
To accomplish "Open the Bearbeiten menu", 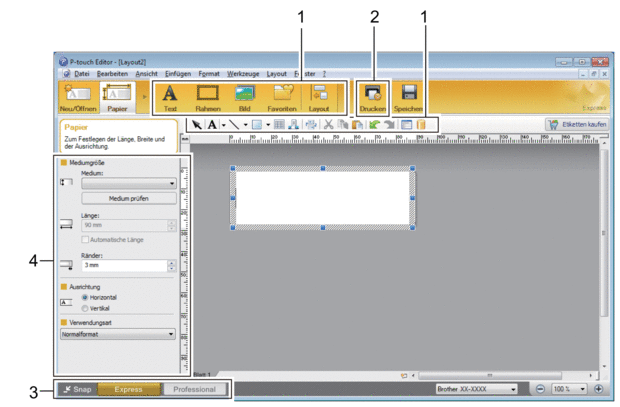I will tap(112, 74).
